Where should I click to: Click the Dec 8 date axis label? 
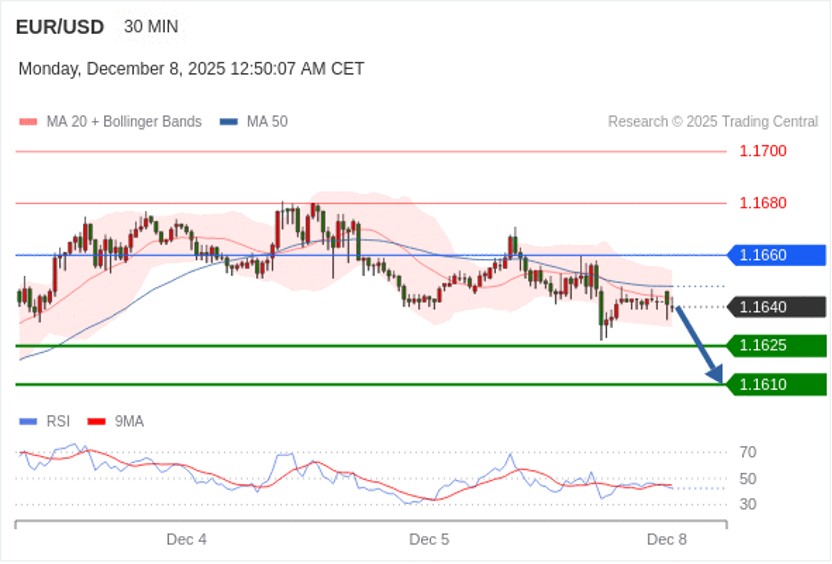pyautogui.click(x=666, y=540)
